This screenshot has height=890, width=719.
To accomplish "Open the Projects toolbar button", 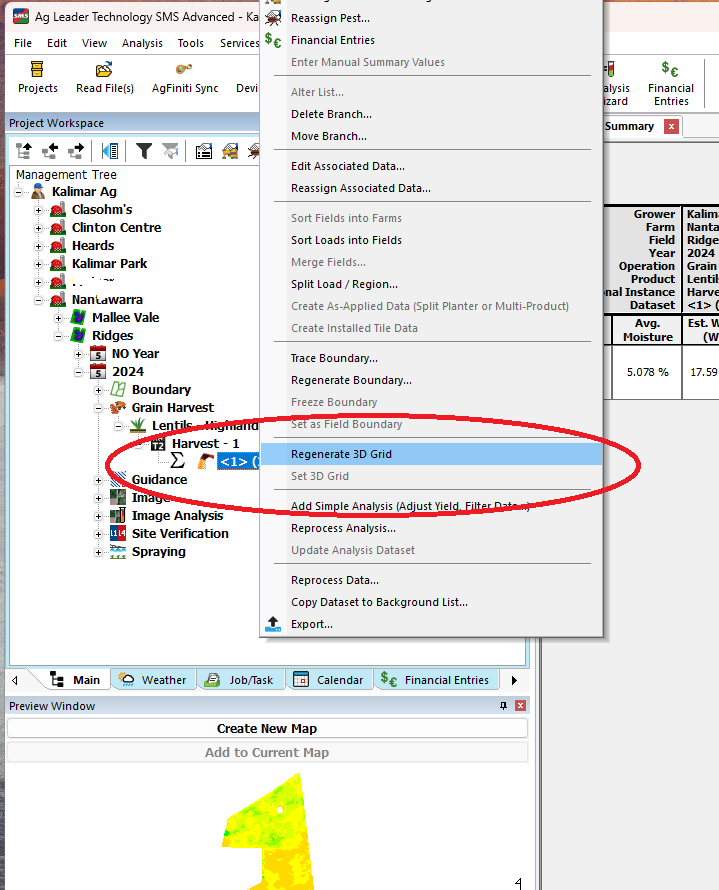I will pos(37,78).
